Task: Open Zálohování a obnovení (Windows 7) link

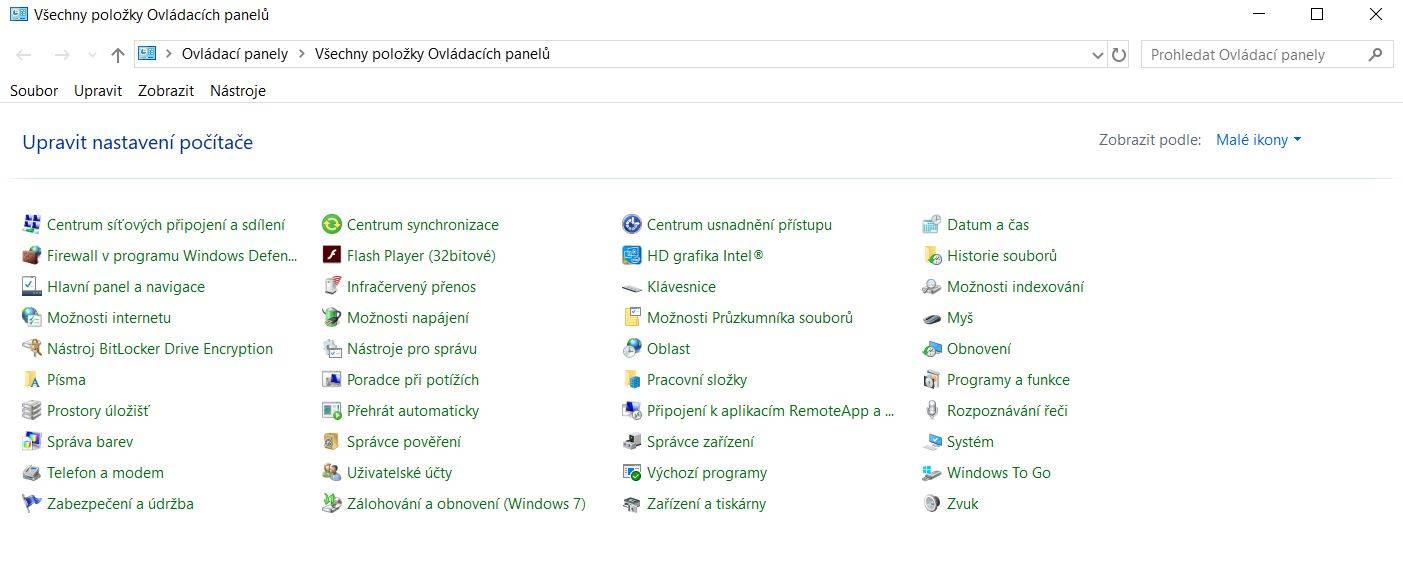Action: [466, 504]
